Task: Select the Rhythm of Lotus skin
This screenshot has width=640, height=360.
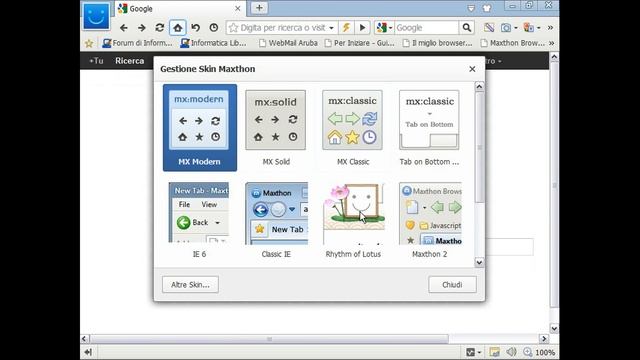Action: [x=353, y=220]
